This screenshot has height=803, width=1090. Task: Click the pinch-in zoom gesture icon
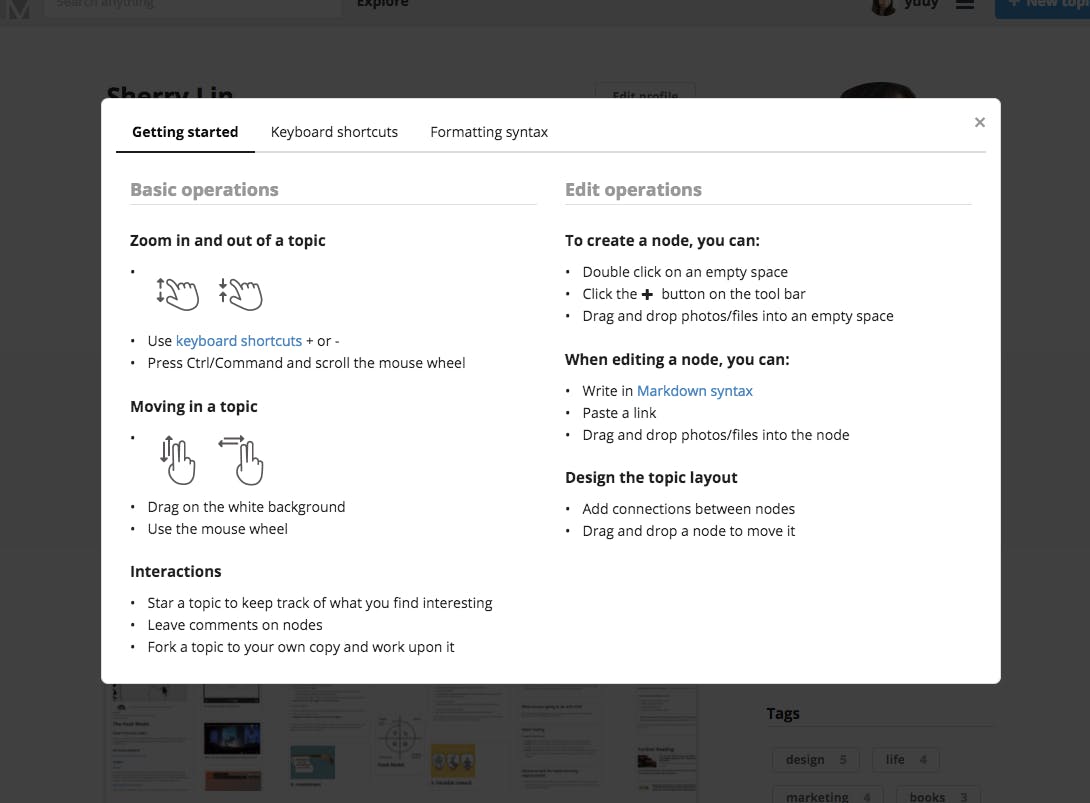pyautogui.click(x=241, y=294)
